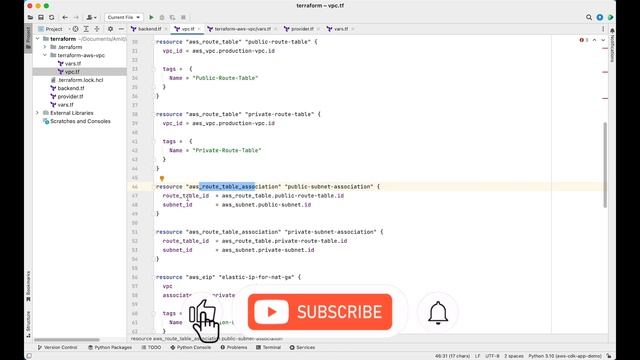This screenshot has width=640, height=360.
Task: Click the yellow intention light bulb
Action: pos(162,178)
